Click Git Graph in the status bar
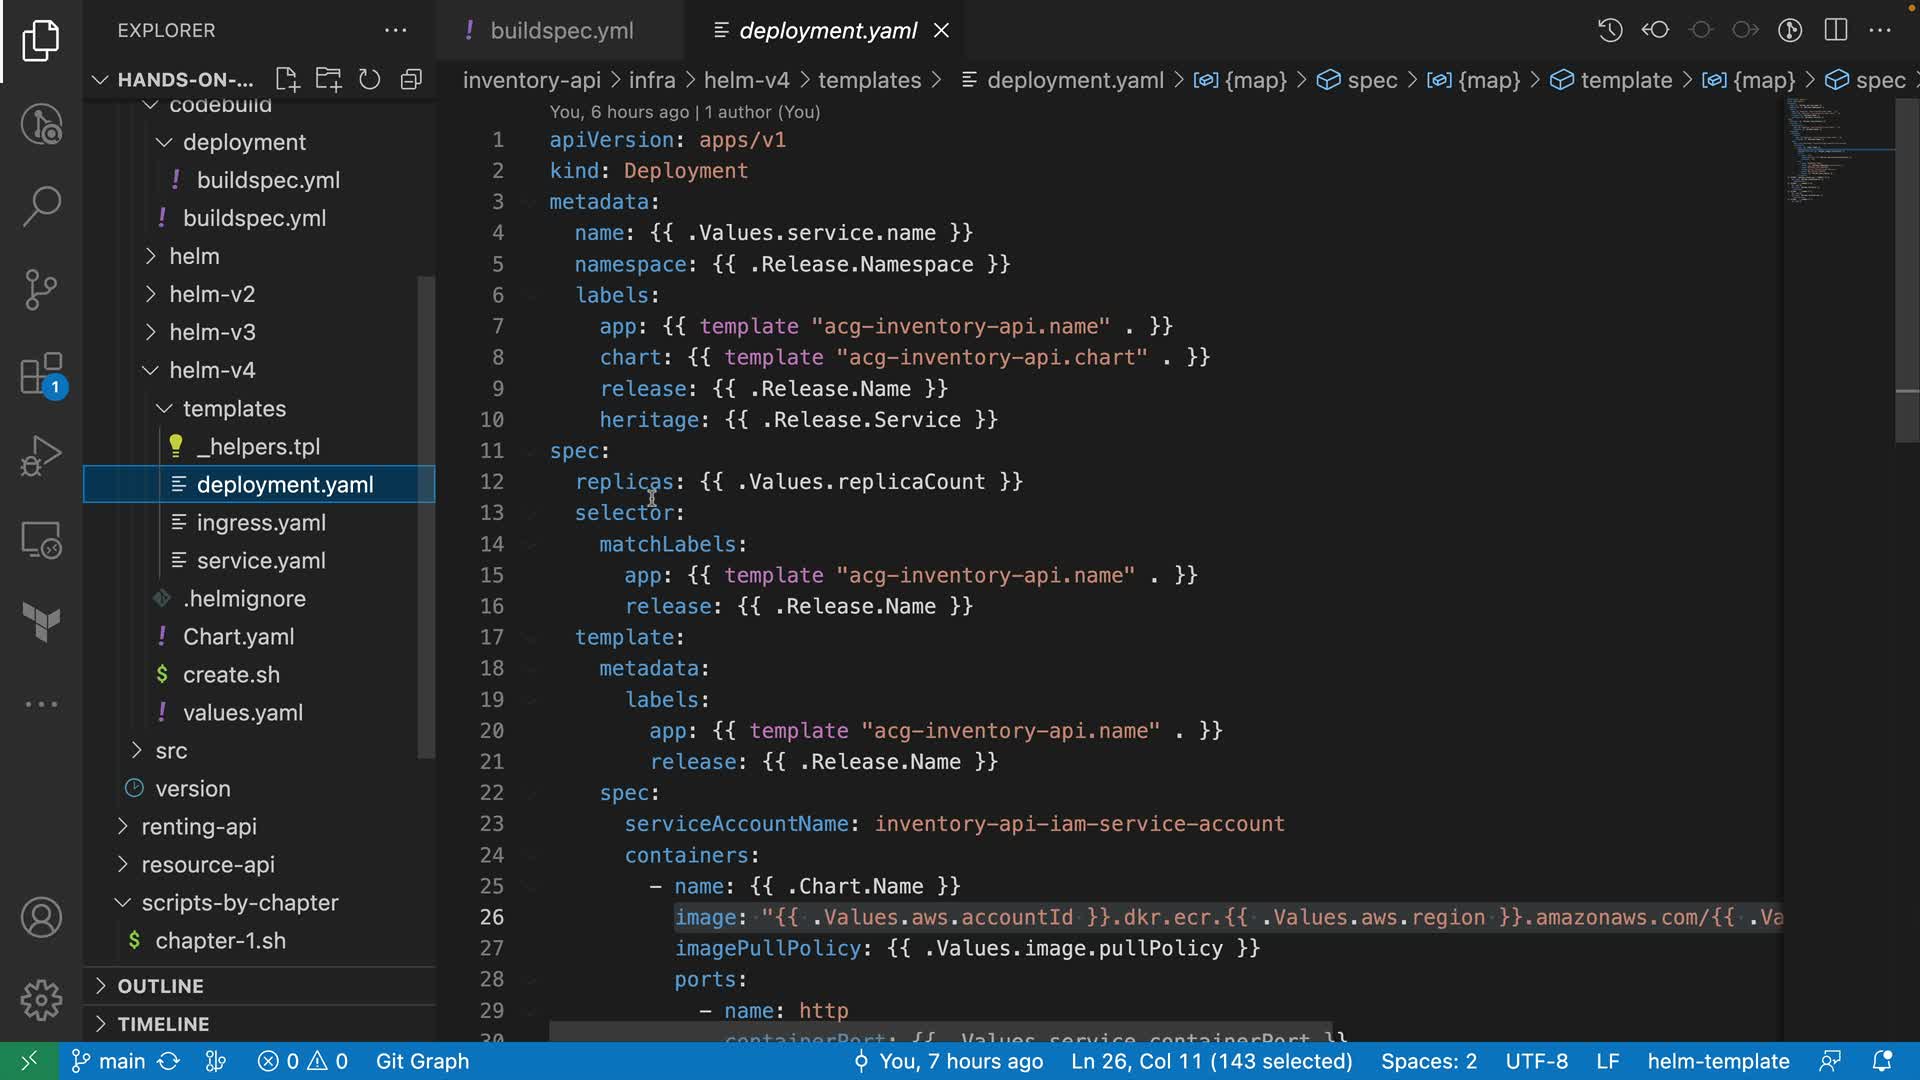This screenshot has height=1080, width=1920. click(x=422, y=1061)
